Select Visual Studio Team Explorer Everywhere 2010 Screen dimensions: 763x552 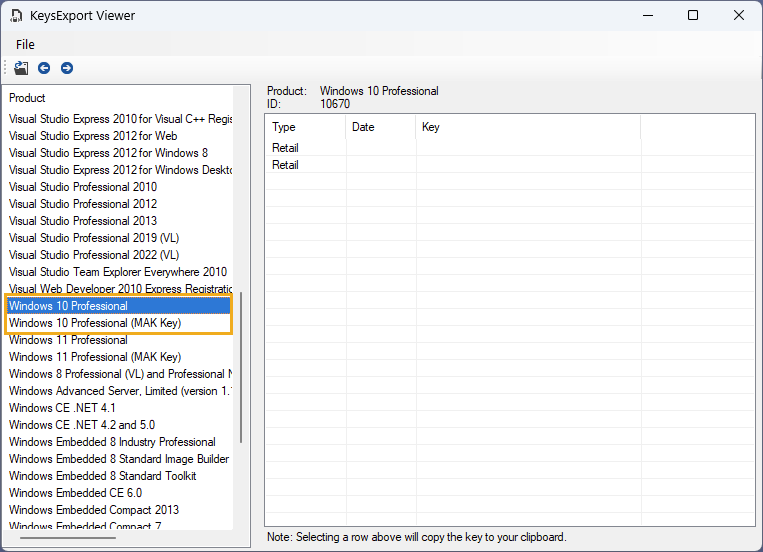(120, 272)
